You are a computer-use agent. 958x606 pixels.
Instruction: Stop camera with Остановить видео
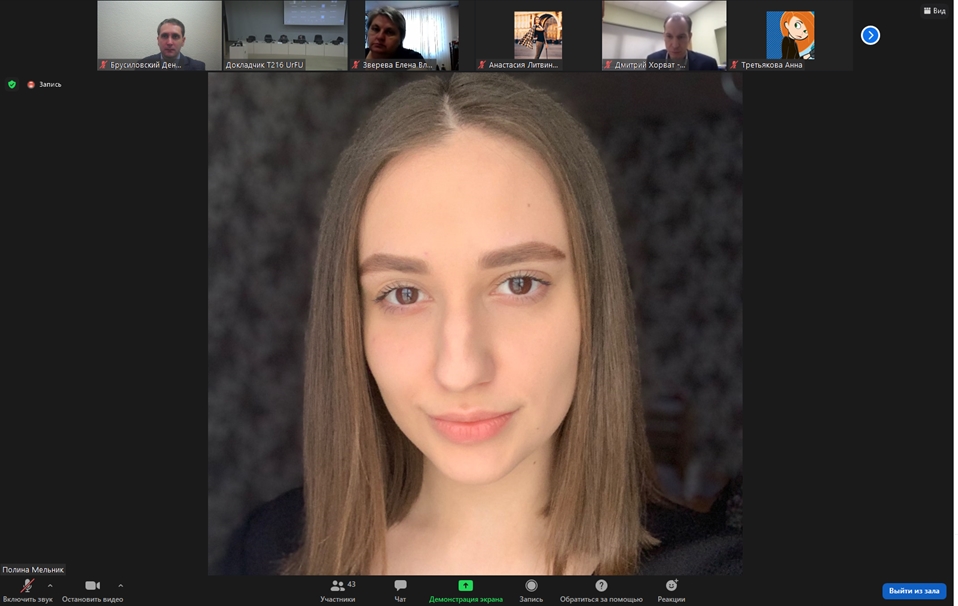pyautogui.click(x=92, y=591)
